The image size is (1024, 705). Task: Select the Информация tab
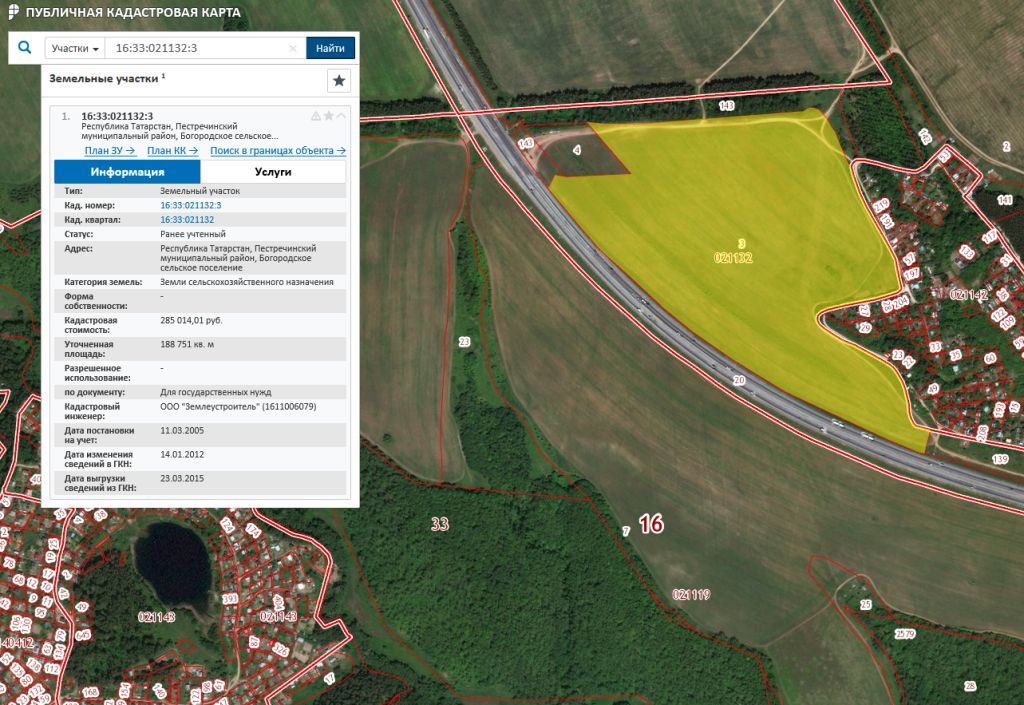(127, 172)
